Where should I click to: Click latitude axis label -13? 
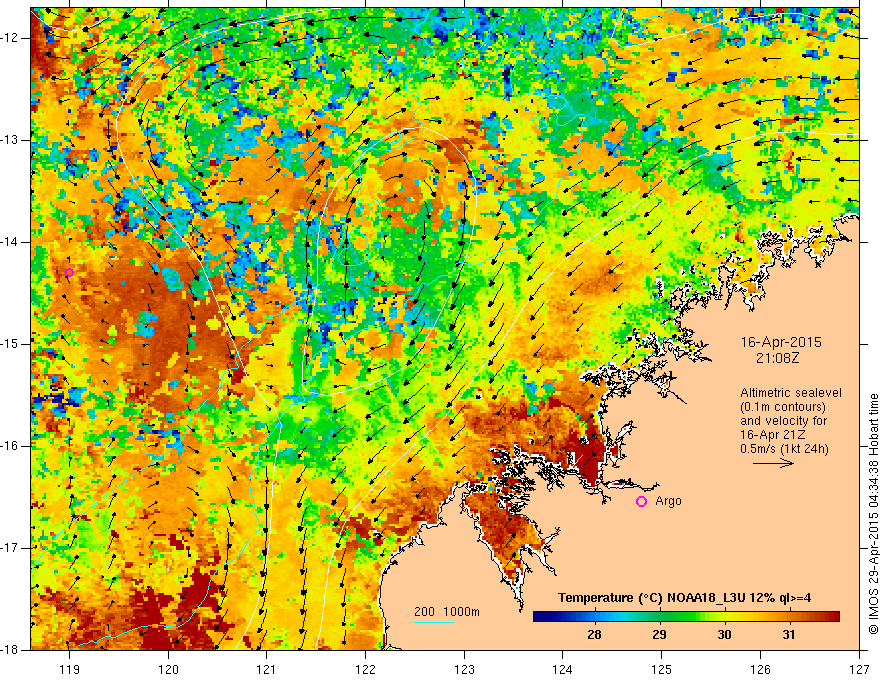(10, 140)
